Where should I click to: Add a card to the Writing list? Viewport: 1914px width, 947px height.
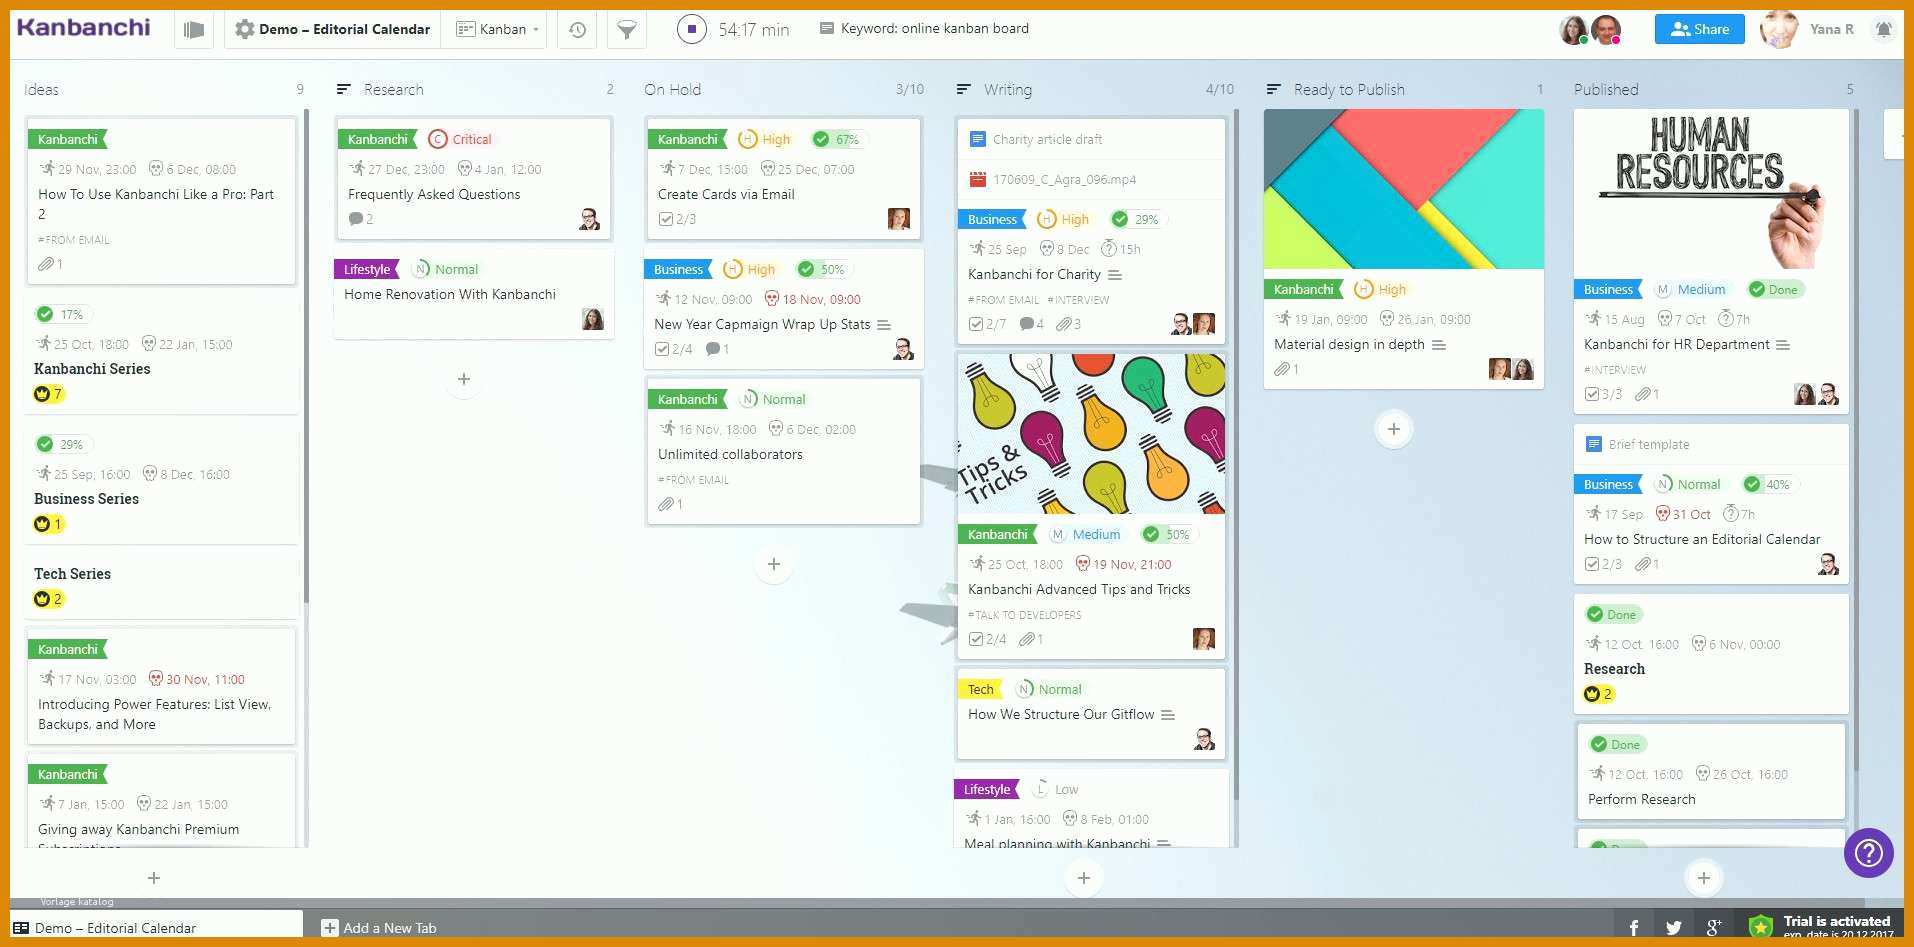click(x=1083, y=879)
